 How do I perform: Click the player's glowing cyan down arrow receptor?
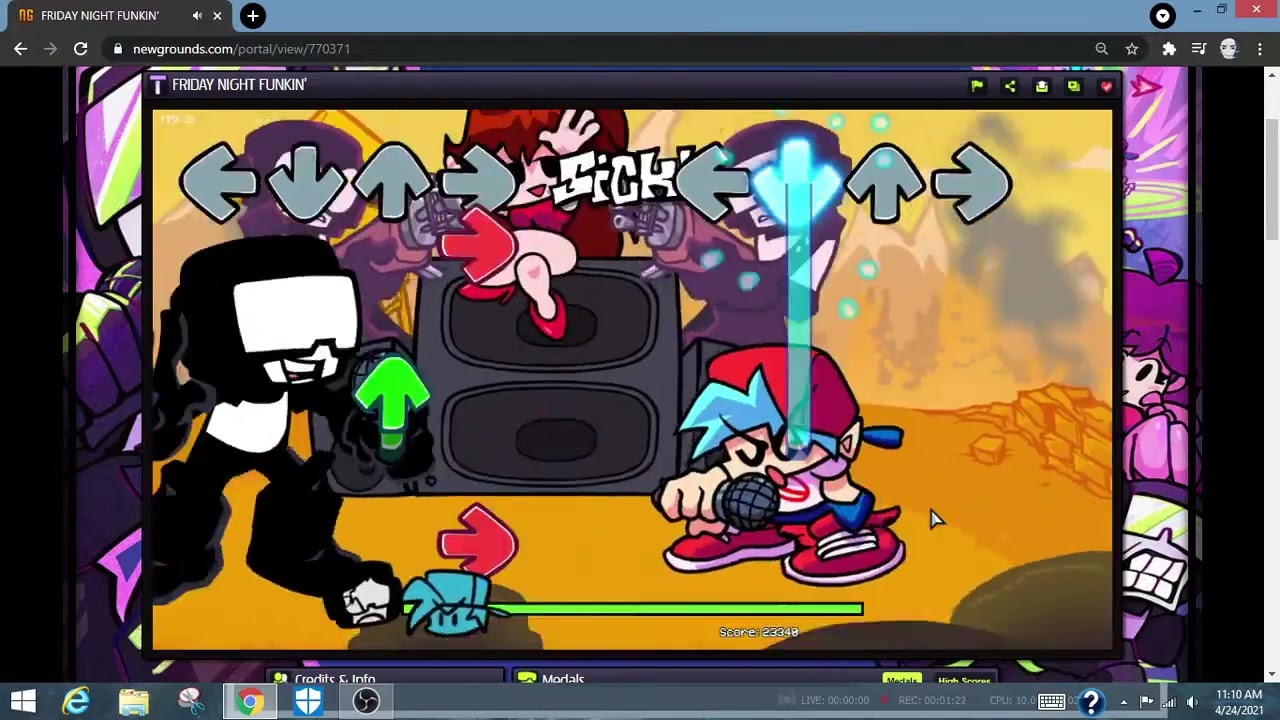tap(797, 180)
